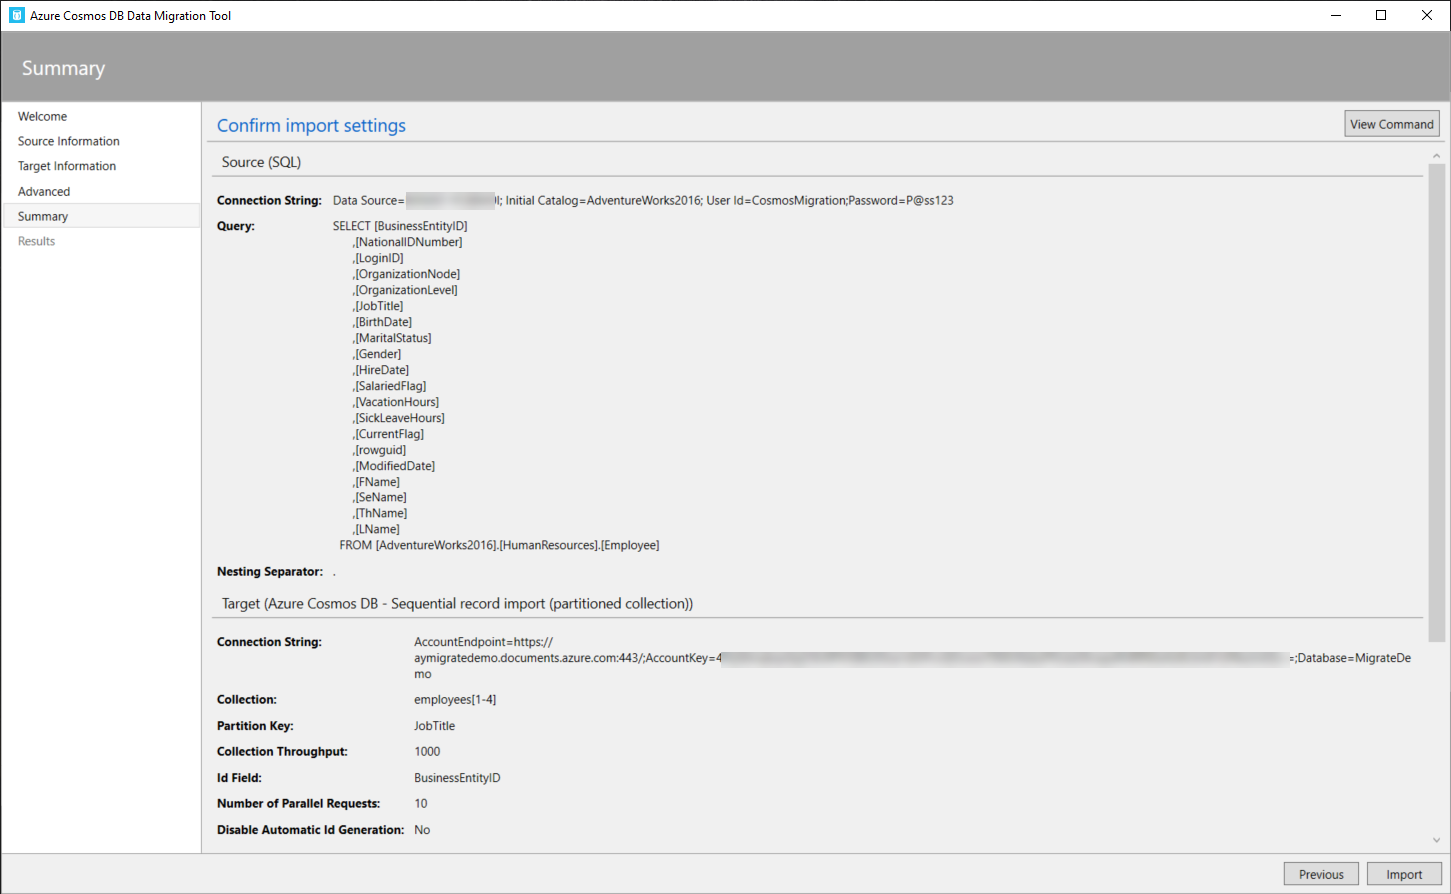Click the [OrganizationNode] query column
Viewport: 1451px width, 894px height.
406,274
